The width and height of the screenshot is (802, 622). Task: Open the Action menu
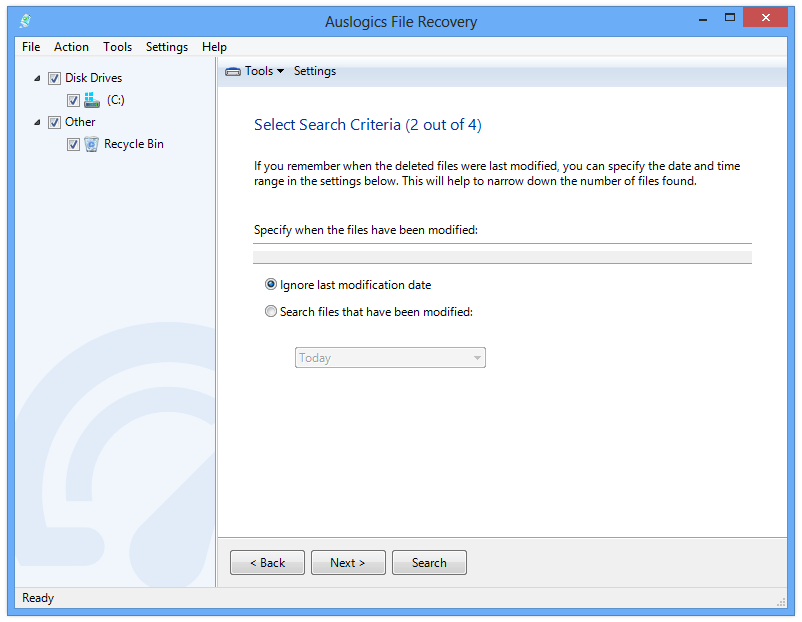click(71, 46)
